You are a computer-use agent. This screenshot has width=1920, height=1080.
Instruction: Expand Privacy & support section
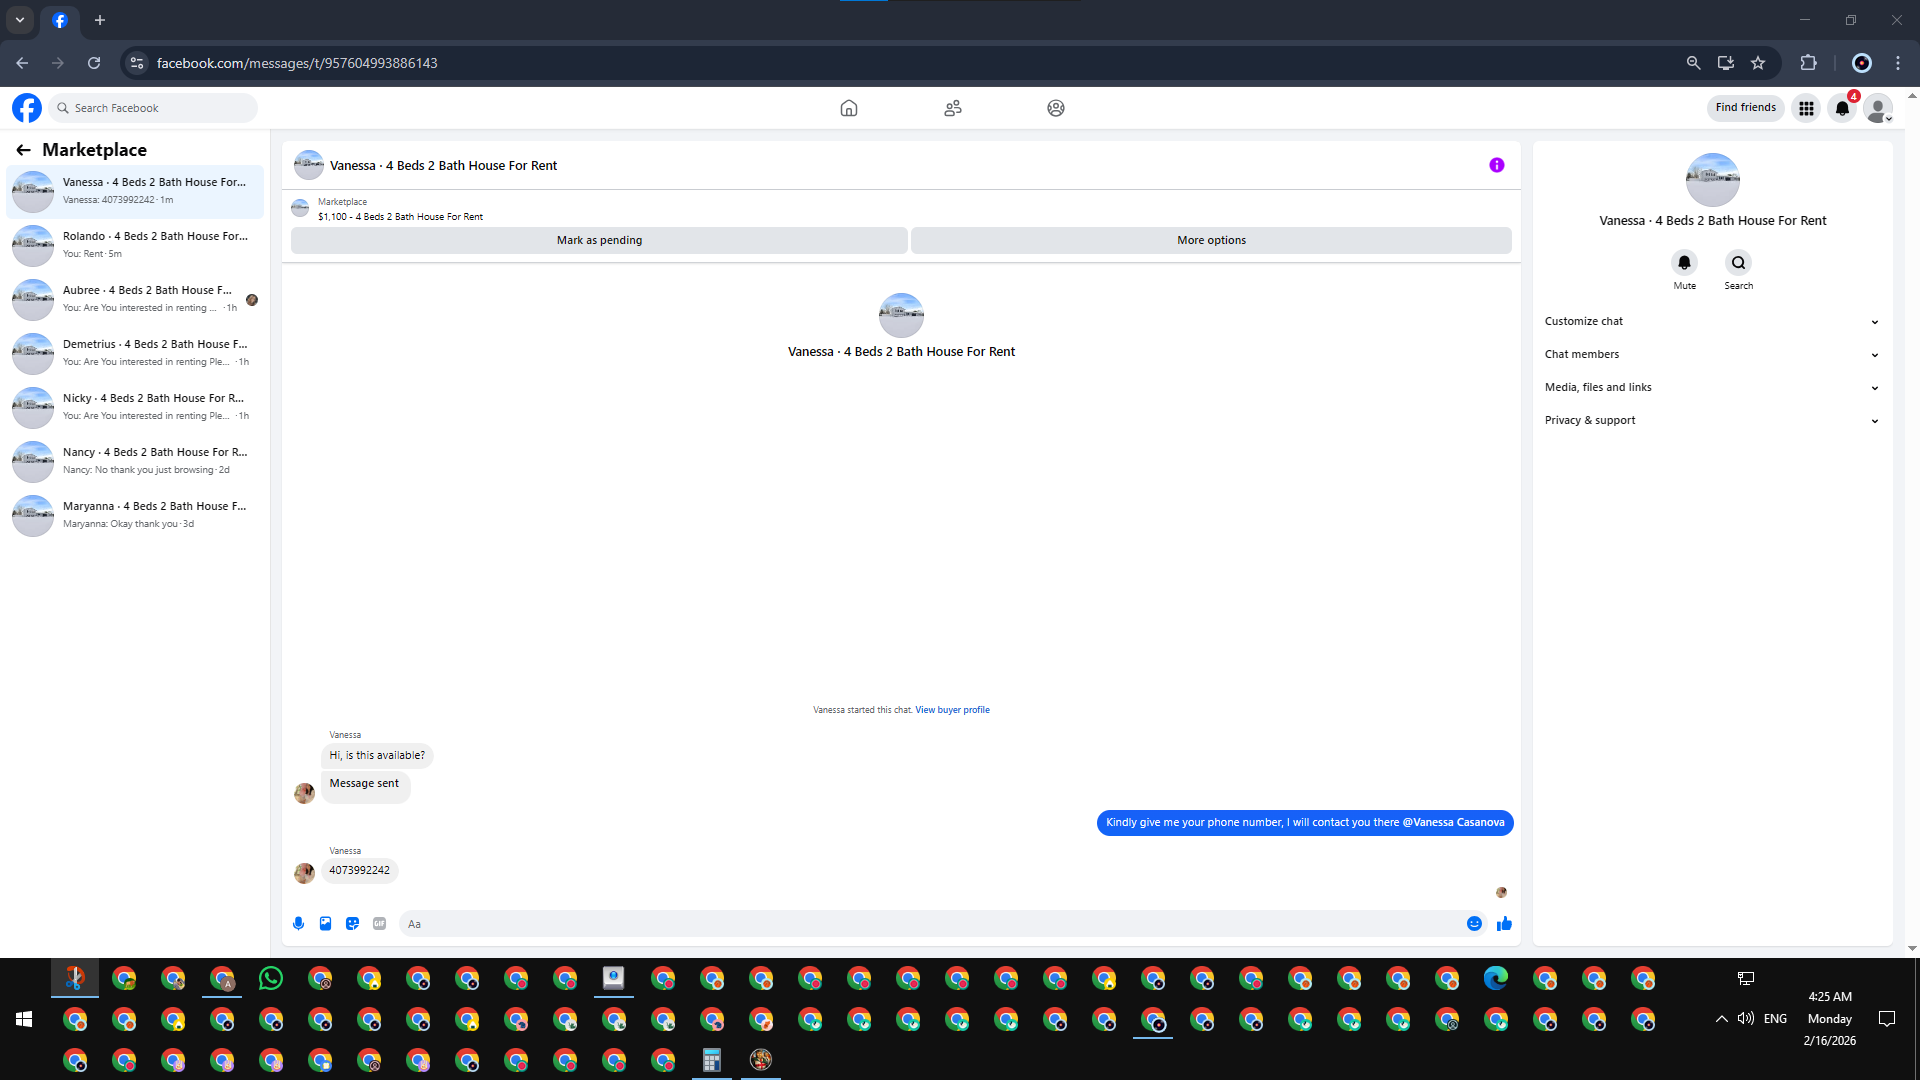pyautogui.click(x=1711, y=420)
